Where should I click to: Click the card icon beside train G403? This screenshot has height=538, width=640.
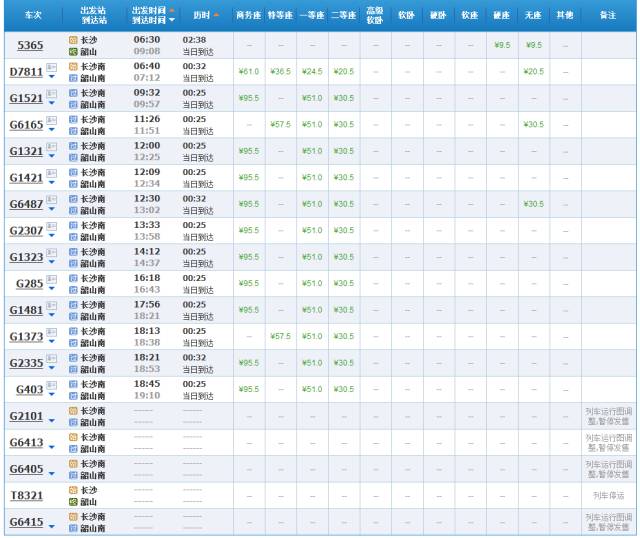pos(51,385)
